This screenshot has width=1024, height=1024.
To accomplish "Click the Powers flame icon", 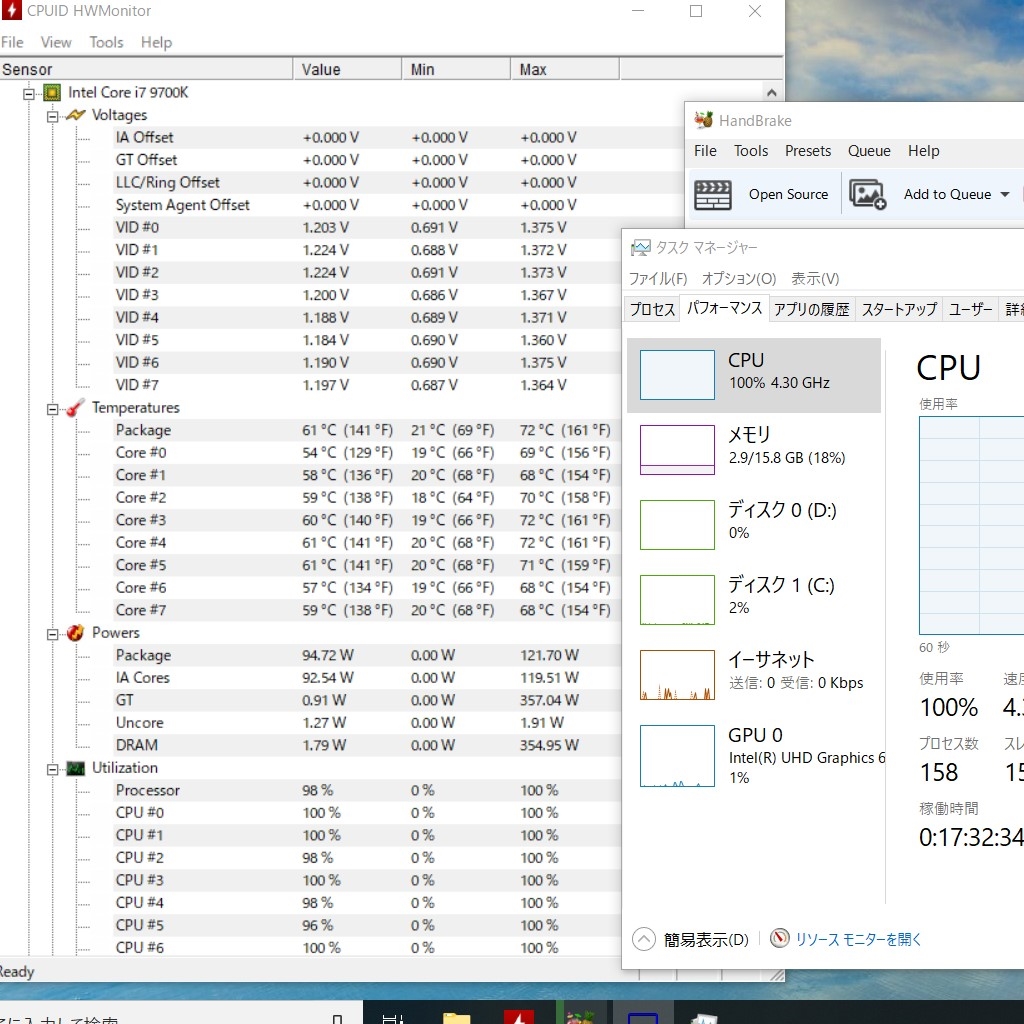I will pyautogui.click(x=76, y=632).
